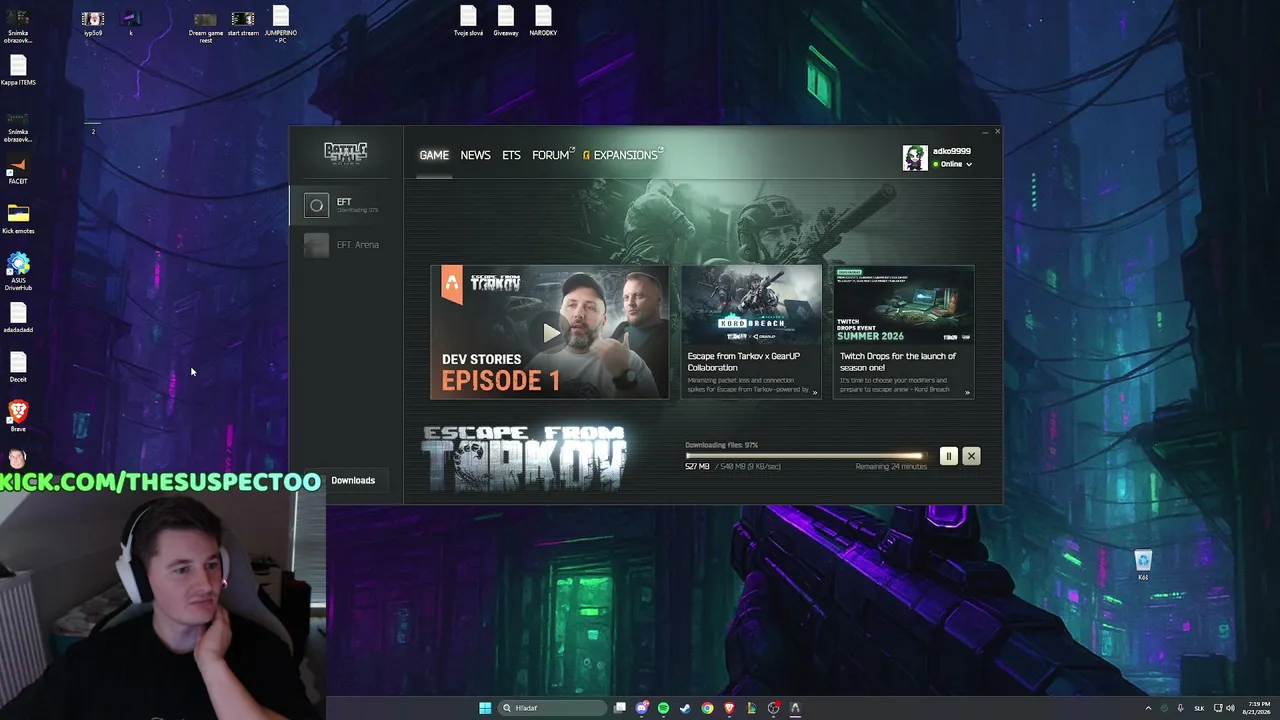Click the adko9999 username
The width and height of the screenshot is (1280, 720).
pyautogui.click(x=951, y=152)
